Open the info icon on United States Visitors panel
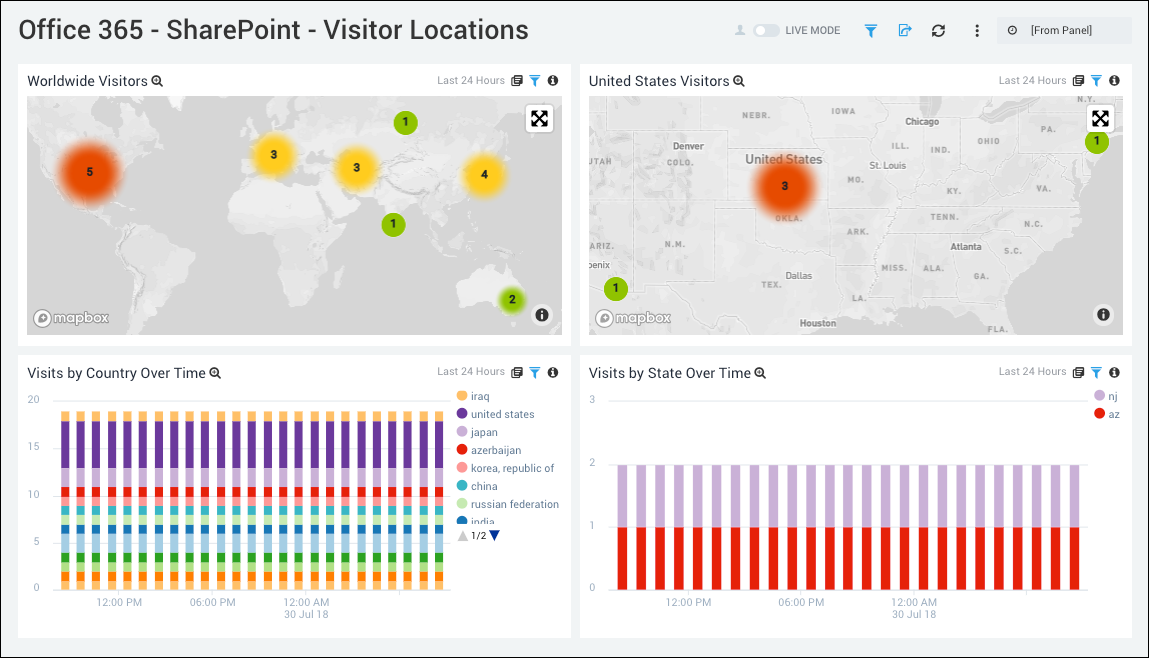The height and width of the screenshot is (658, 1149). tap(1114, 80)
